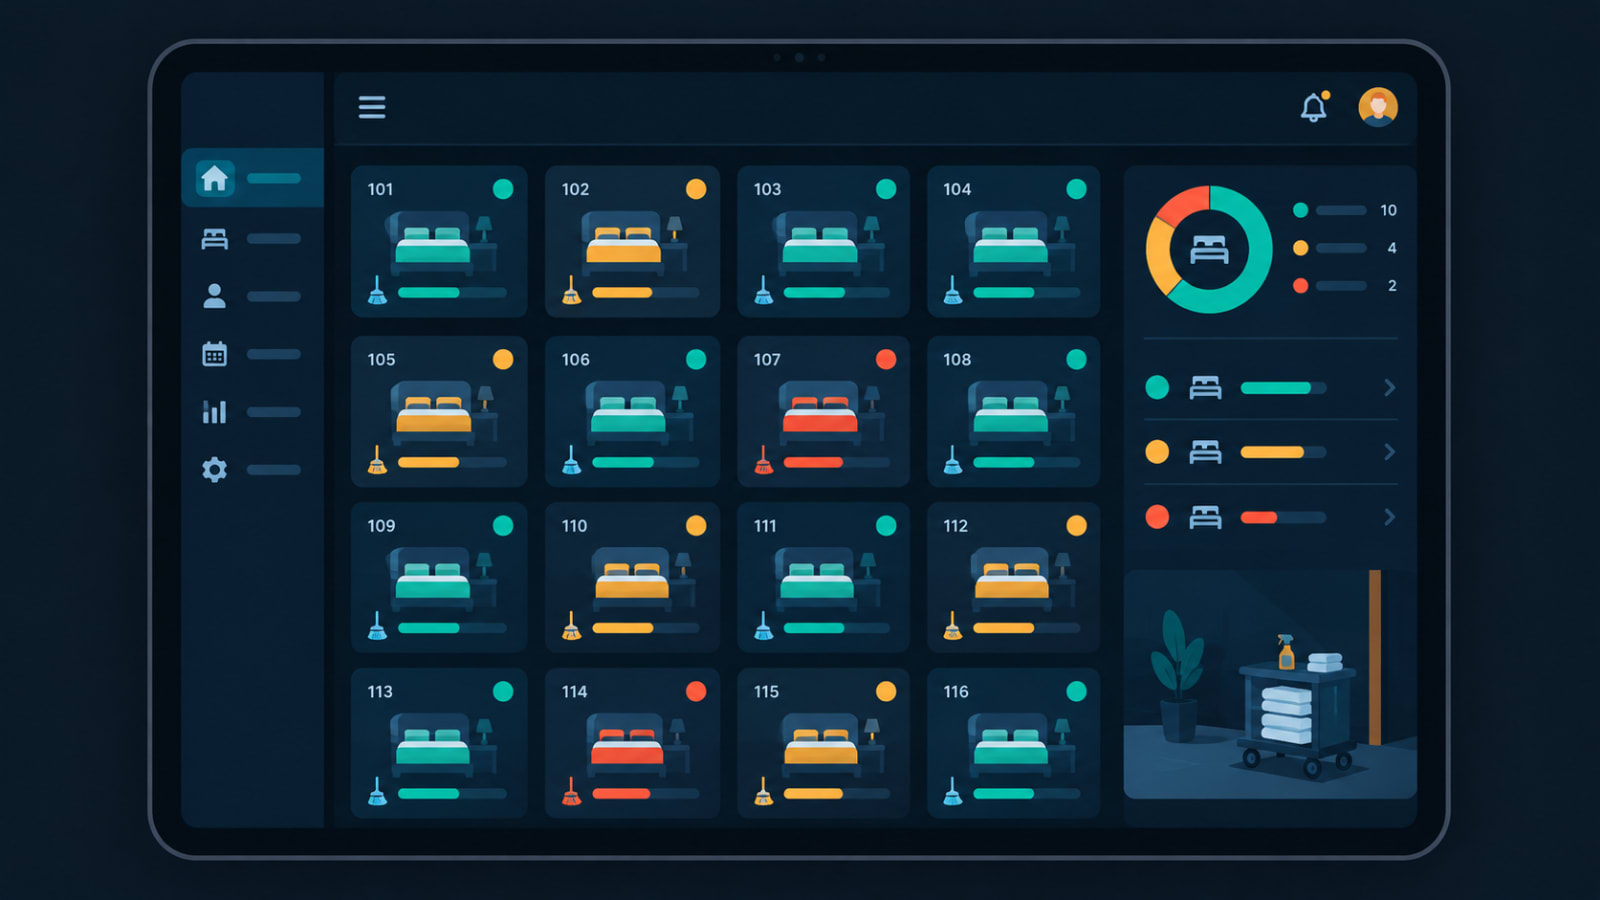Screen dimensions: 1600x900
Task: Expand the red status row chevron
Action: click(x=1389, y=517)
